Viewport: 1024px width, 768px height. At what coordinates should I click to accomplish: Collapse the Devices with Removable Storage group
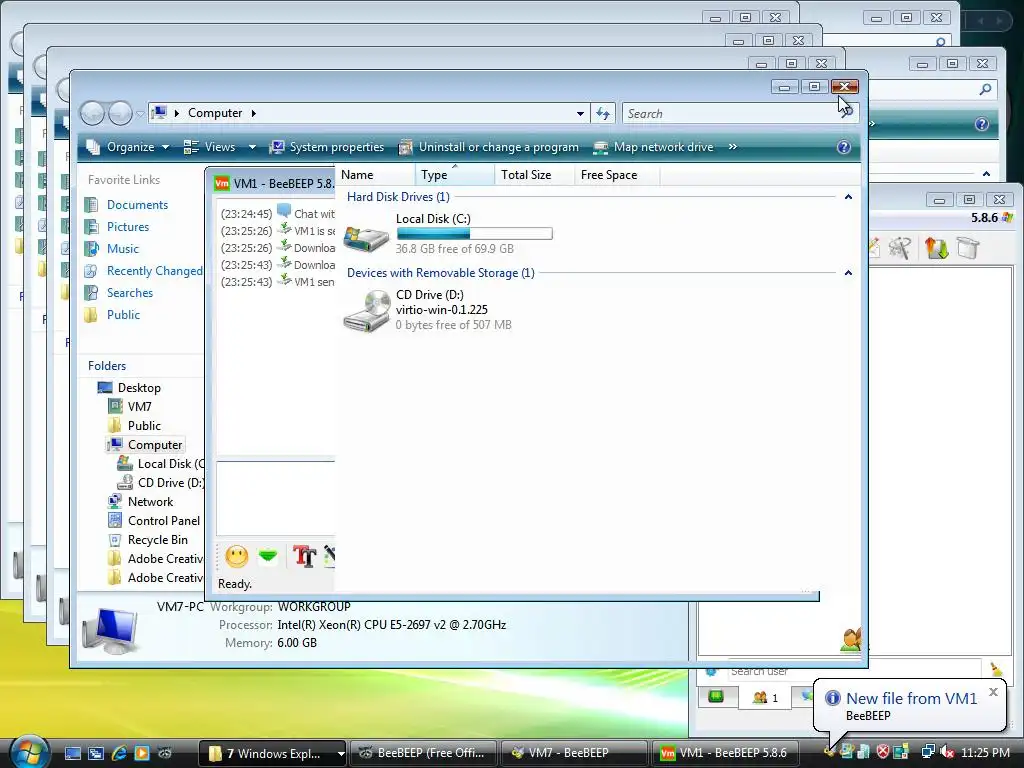848,272
